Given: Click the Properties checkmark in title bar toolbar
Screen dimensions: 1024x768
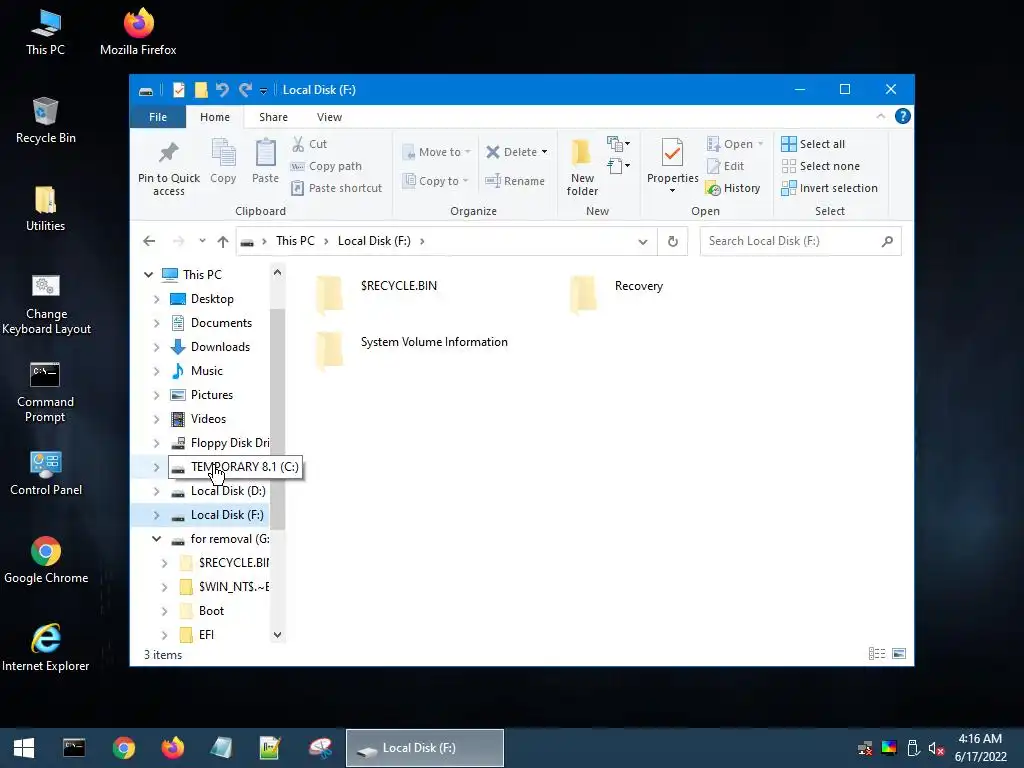Looking at the screenshot, I should (x=179, y=89).
